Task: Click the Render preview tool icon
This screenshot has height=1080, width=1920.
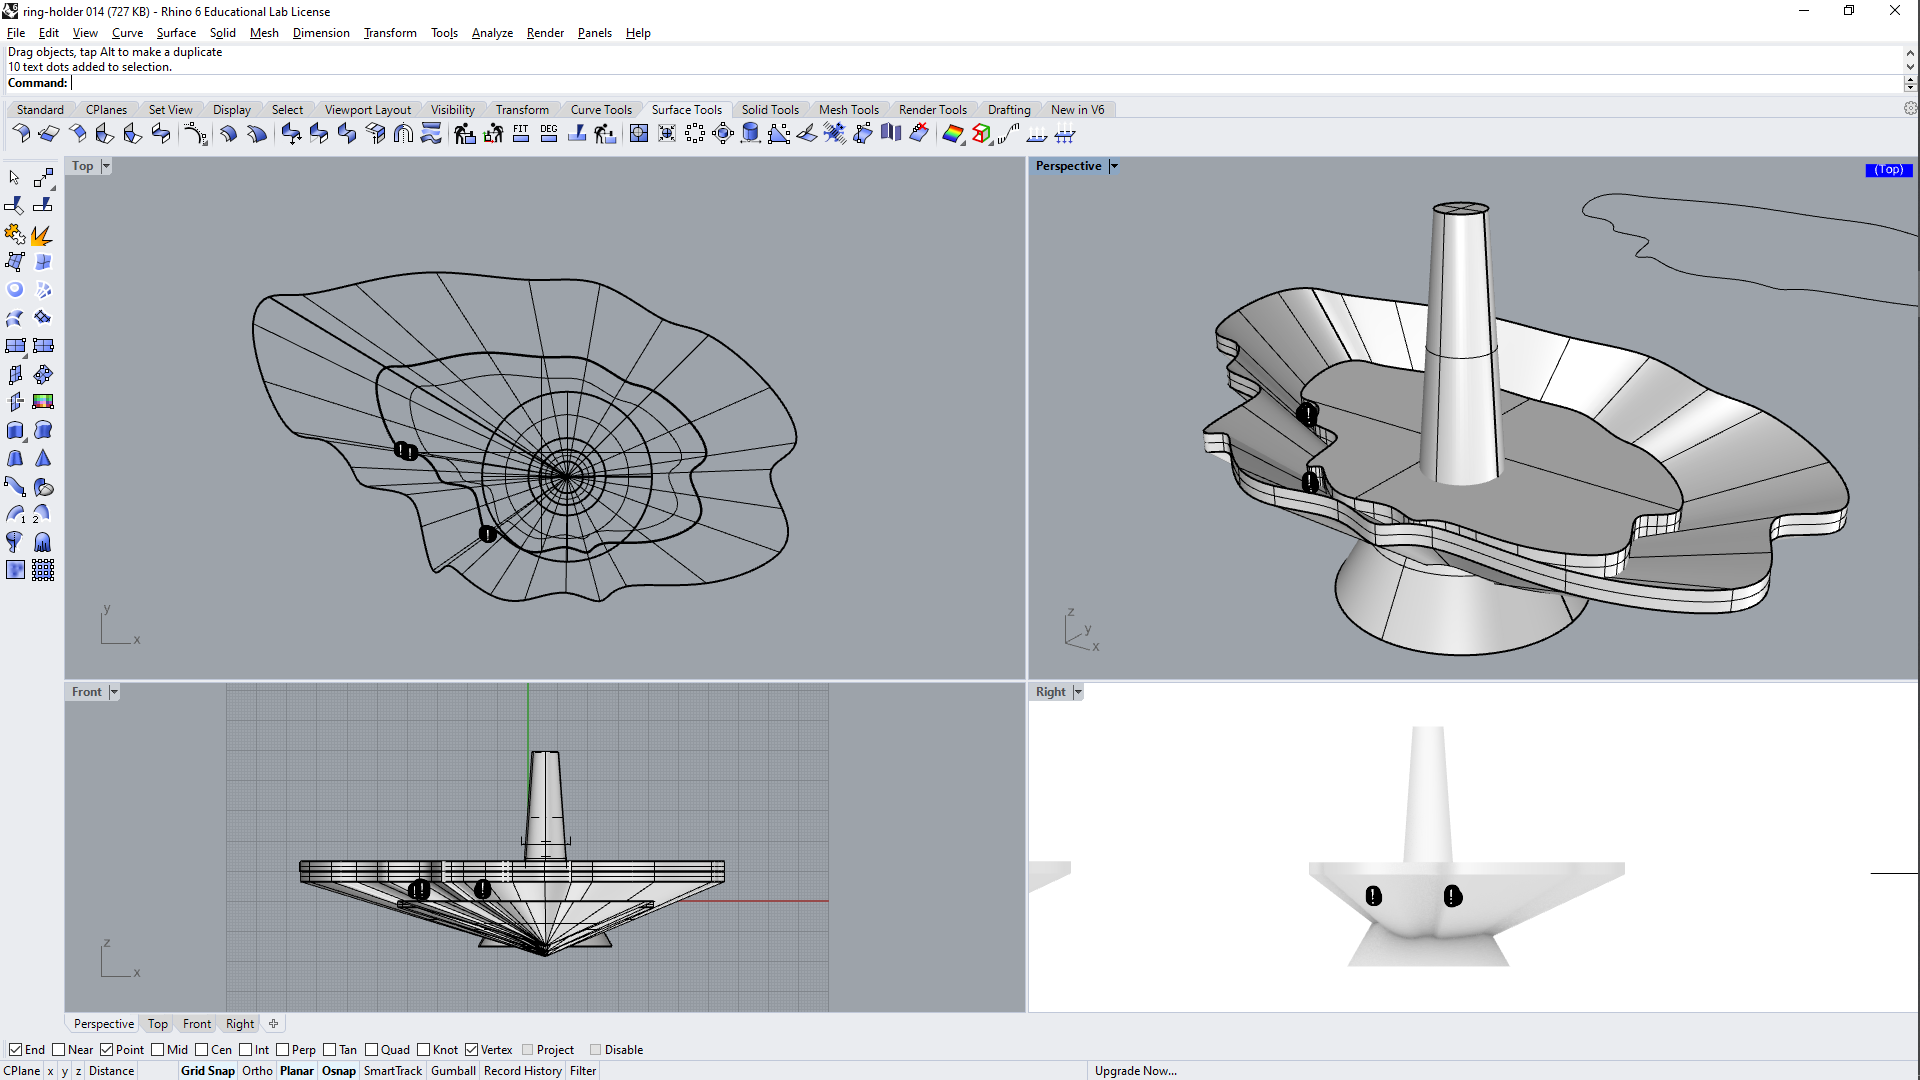Action: pos(952,135)
